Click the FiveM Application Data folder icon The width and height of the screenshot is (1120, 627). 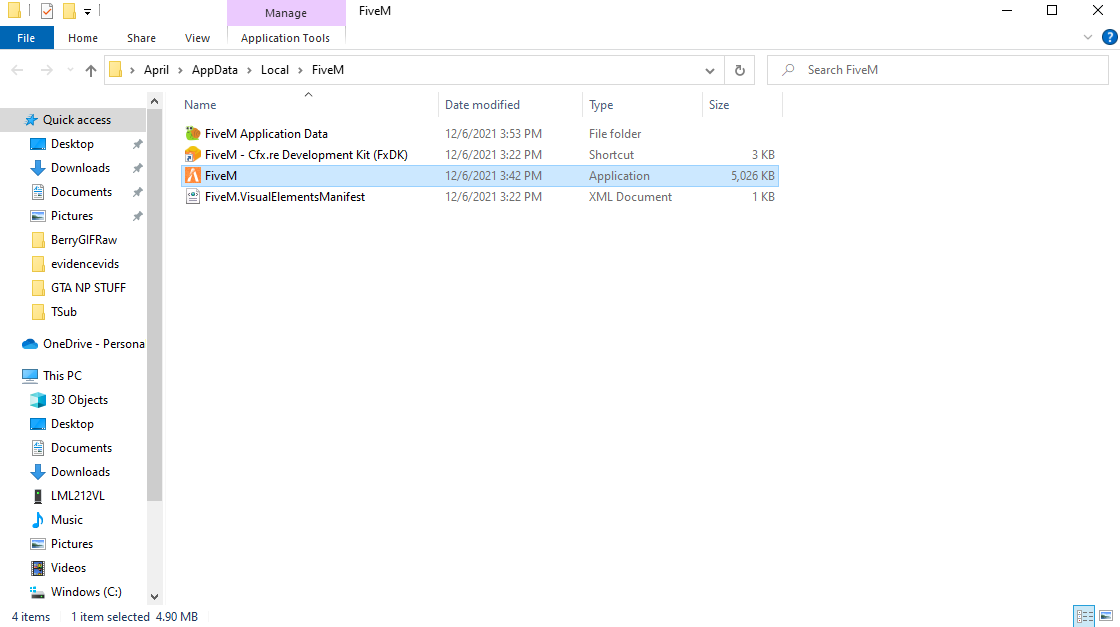pos(192,134)
